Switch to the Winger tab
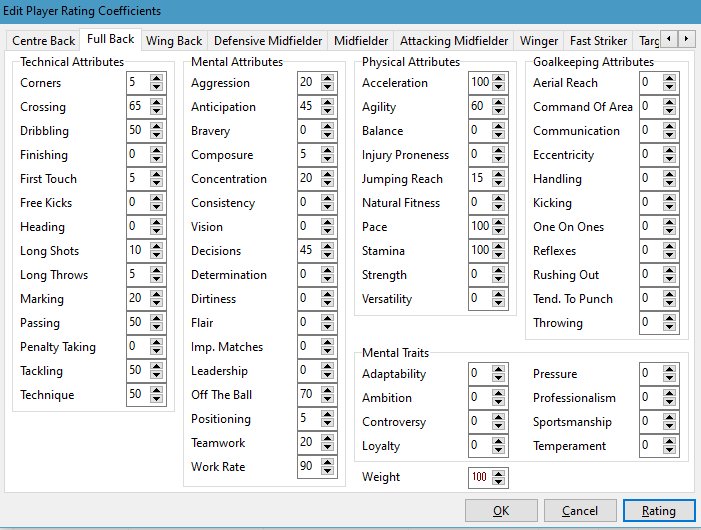This screenshot has width=701, height=530. tap(539, 41)
